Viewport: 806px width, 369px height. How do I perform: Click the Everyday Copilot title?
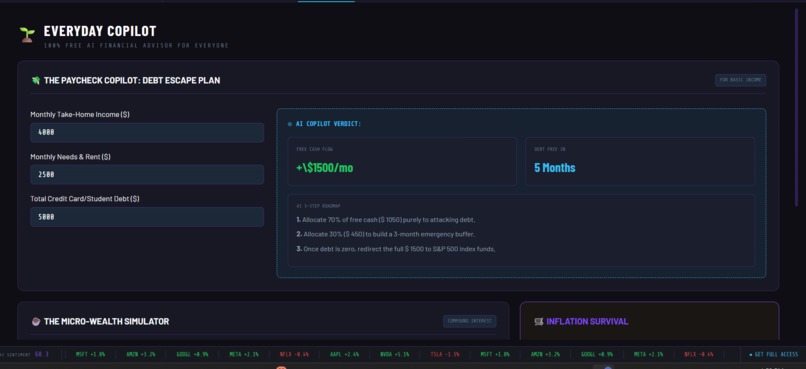tap(100, 31)
